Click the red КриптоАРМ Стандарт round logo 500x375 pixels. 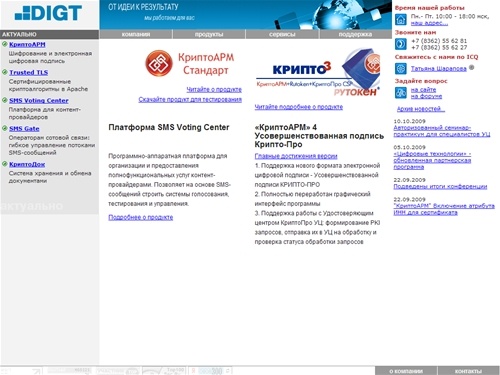(159, 63)
